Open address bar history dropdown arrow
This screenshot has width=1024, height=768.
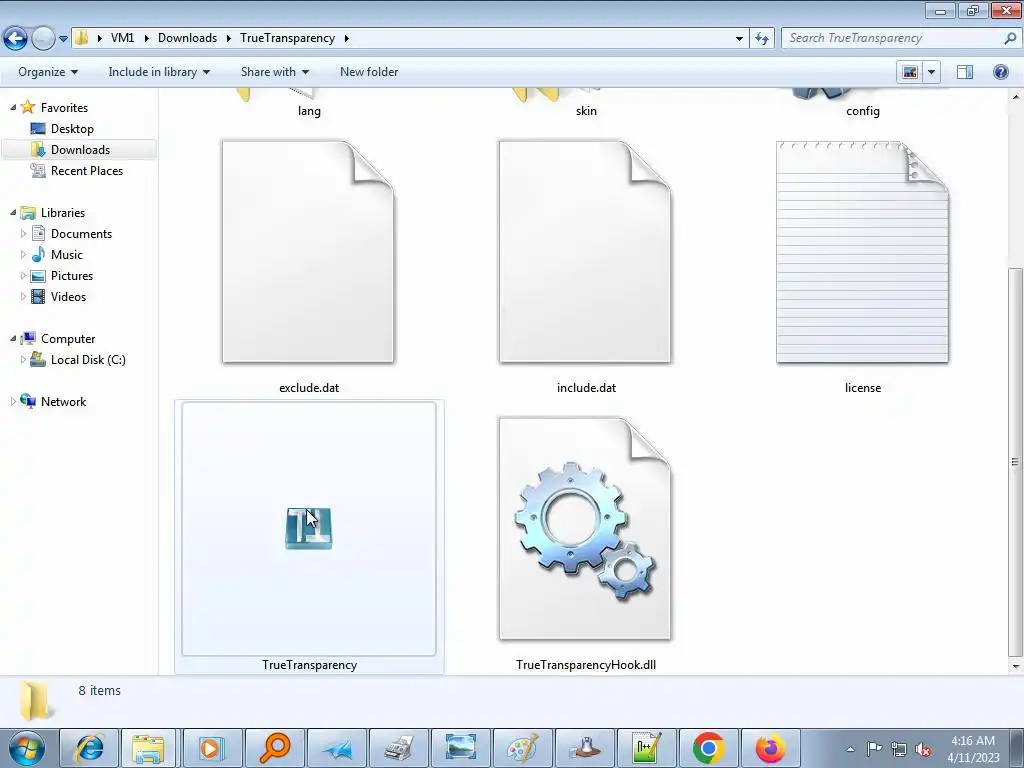(x=739, y=39)
